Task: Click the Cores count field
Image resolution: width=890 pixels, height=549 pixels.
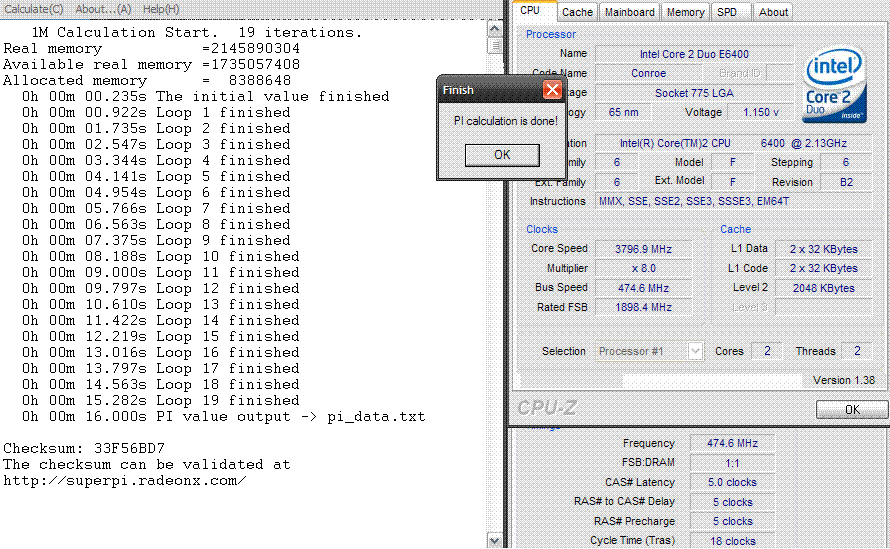Action: pyautogui.click(x=767, y=351)
